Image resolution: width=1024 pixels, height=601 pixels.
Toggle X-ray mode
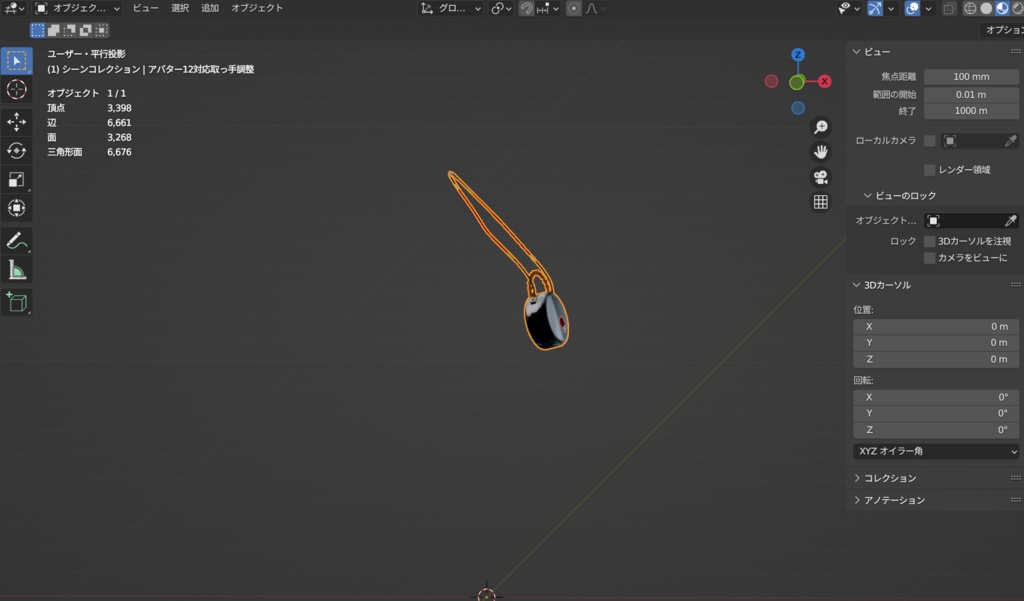click(949, 8)
